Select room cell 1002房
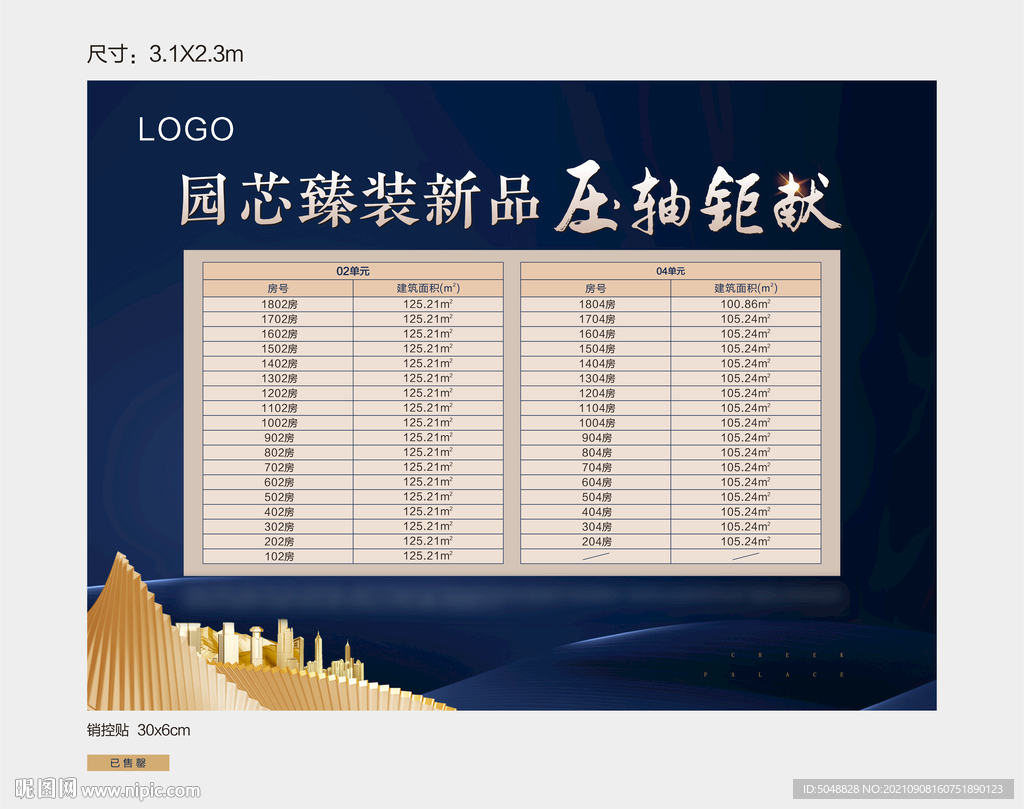This screenshot has height=809, width=1024. click(279, 423)
